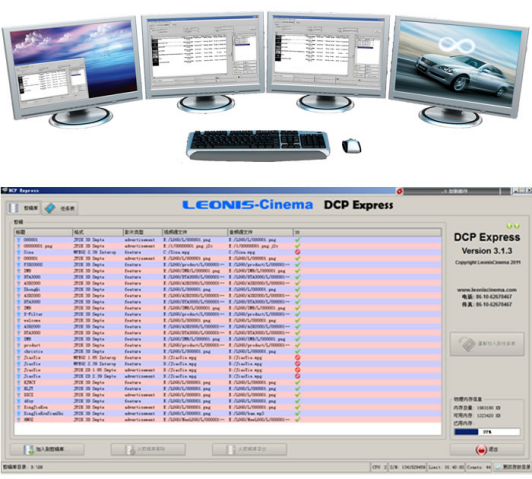Screen dimensions: 532x479
Task: Click the red icon in JiaoJia MPEG2 1.85 Interop row
Action: click(x=298, y=358)
